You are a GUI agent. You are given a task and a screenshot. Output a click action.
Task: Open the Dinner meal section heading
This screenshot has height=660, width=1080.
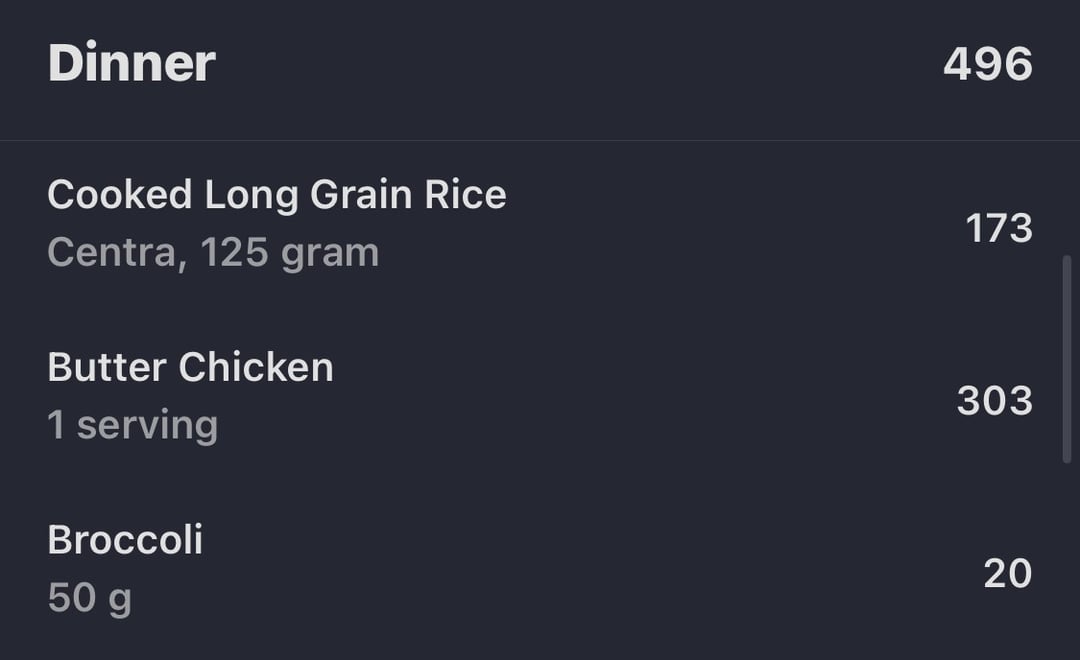click(131, 64)
